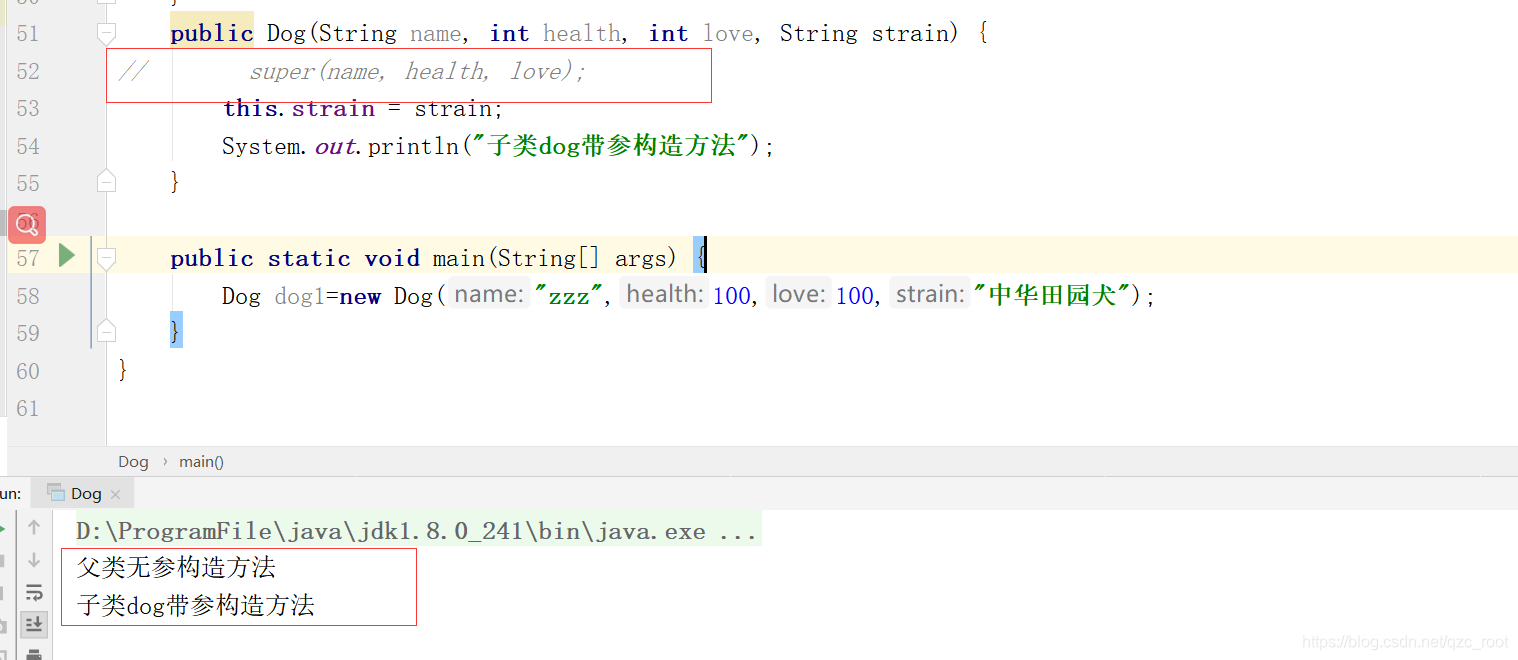Click fold end marker on line 59

click(106, 332)
